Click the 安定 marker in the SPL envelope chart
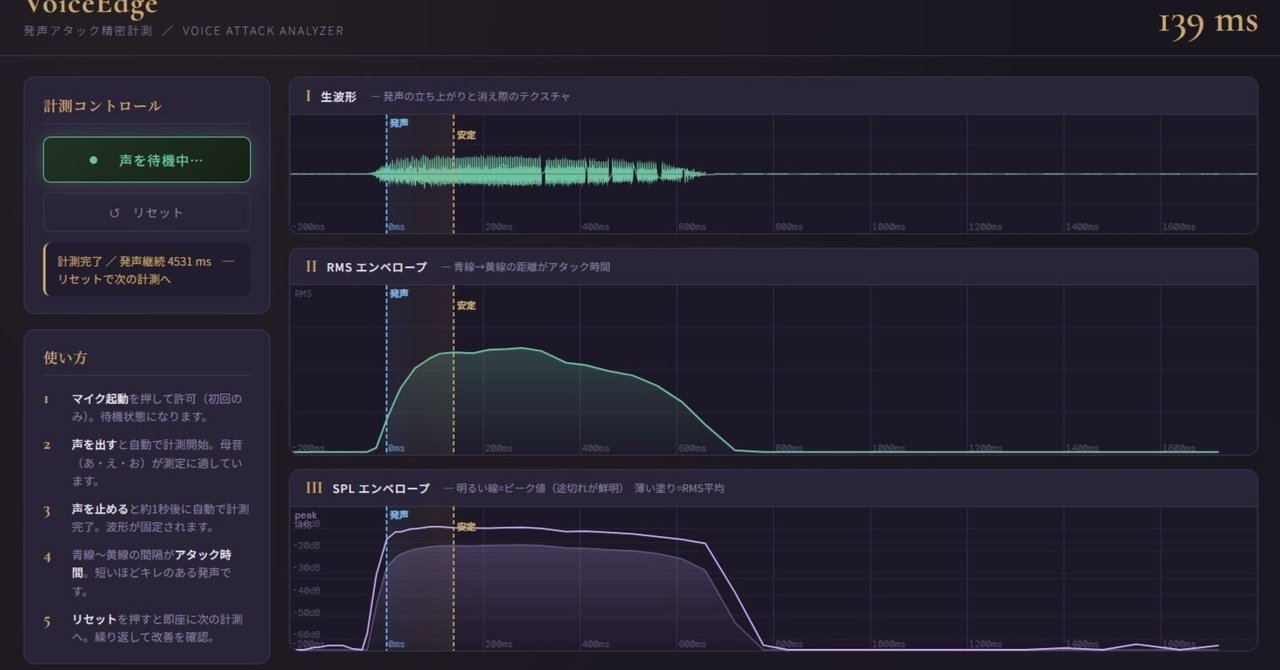The height and width of the screenshot is (670, 1280). 466,527
